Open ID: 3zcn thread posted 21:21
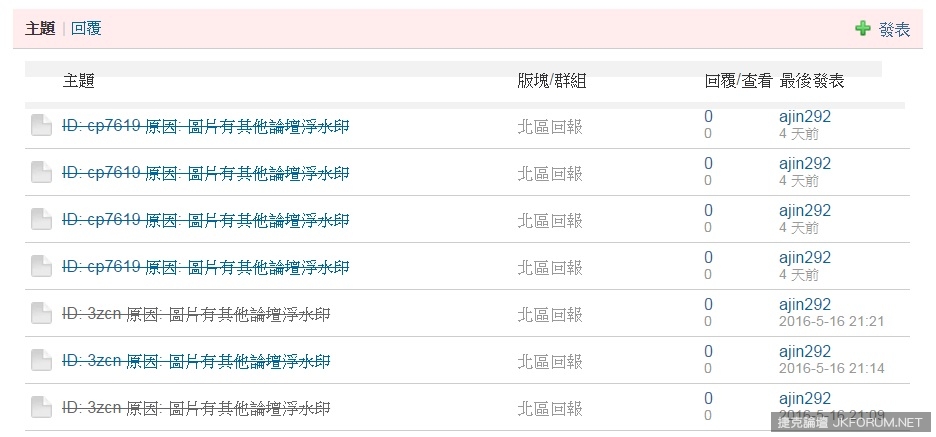This screenshot has height=437, width=936. [x=196, y=314]
